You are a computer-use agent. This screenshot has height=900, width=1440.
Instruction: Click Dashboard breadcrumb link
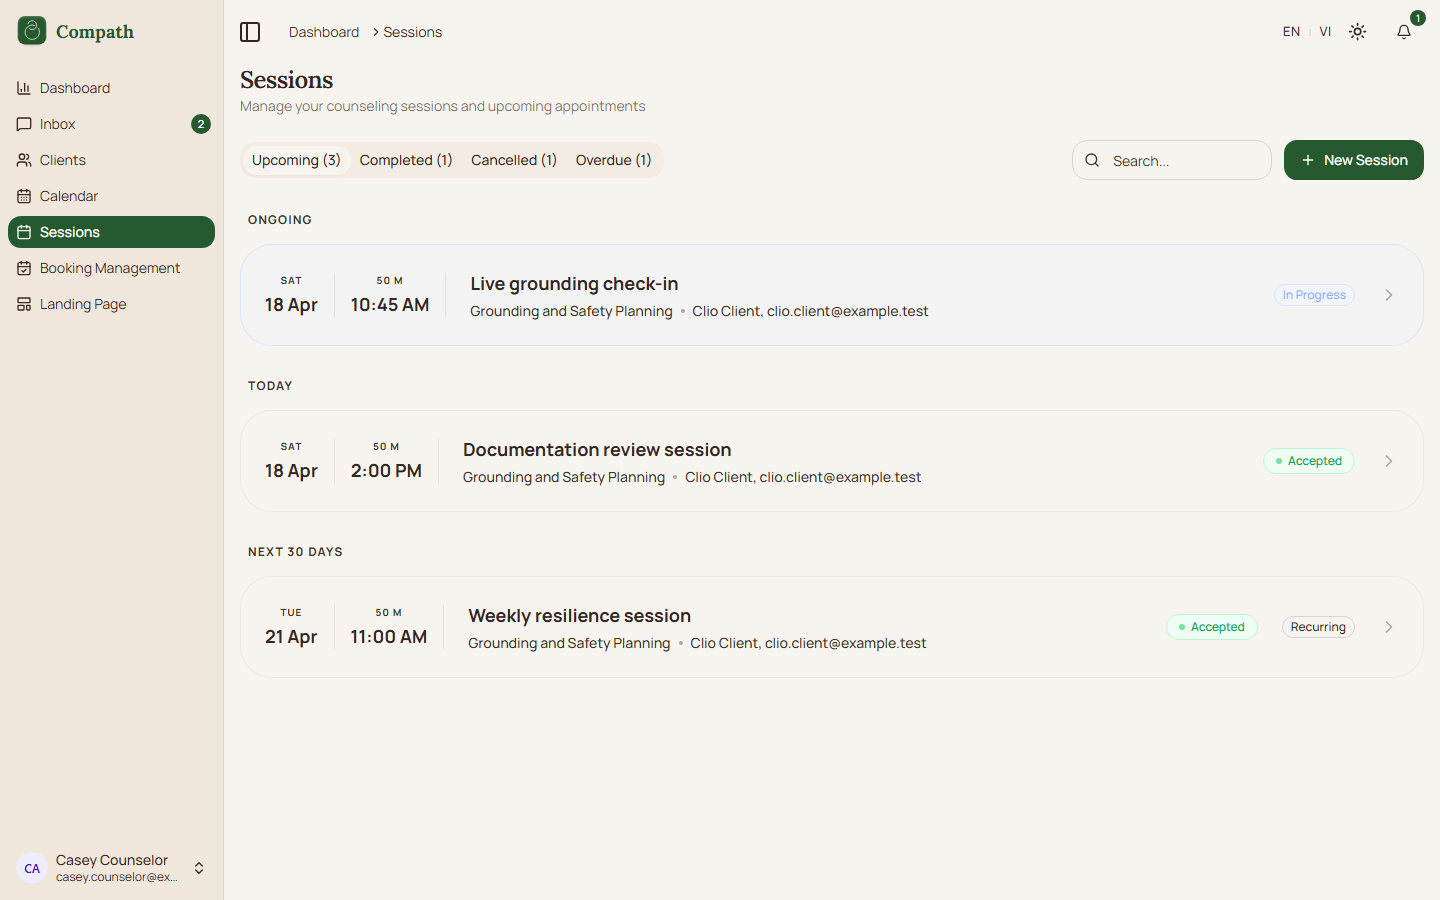pos(324,32)
